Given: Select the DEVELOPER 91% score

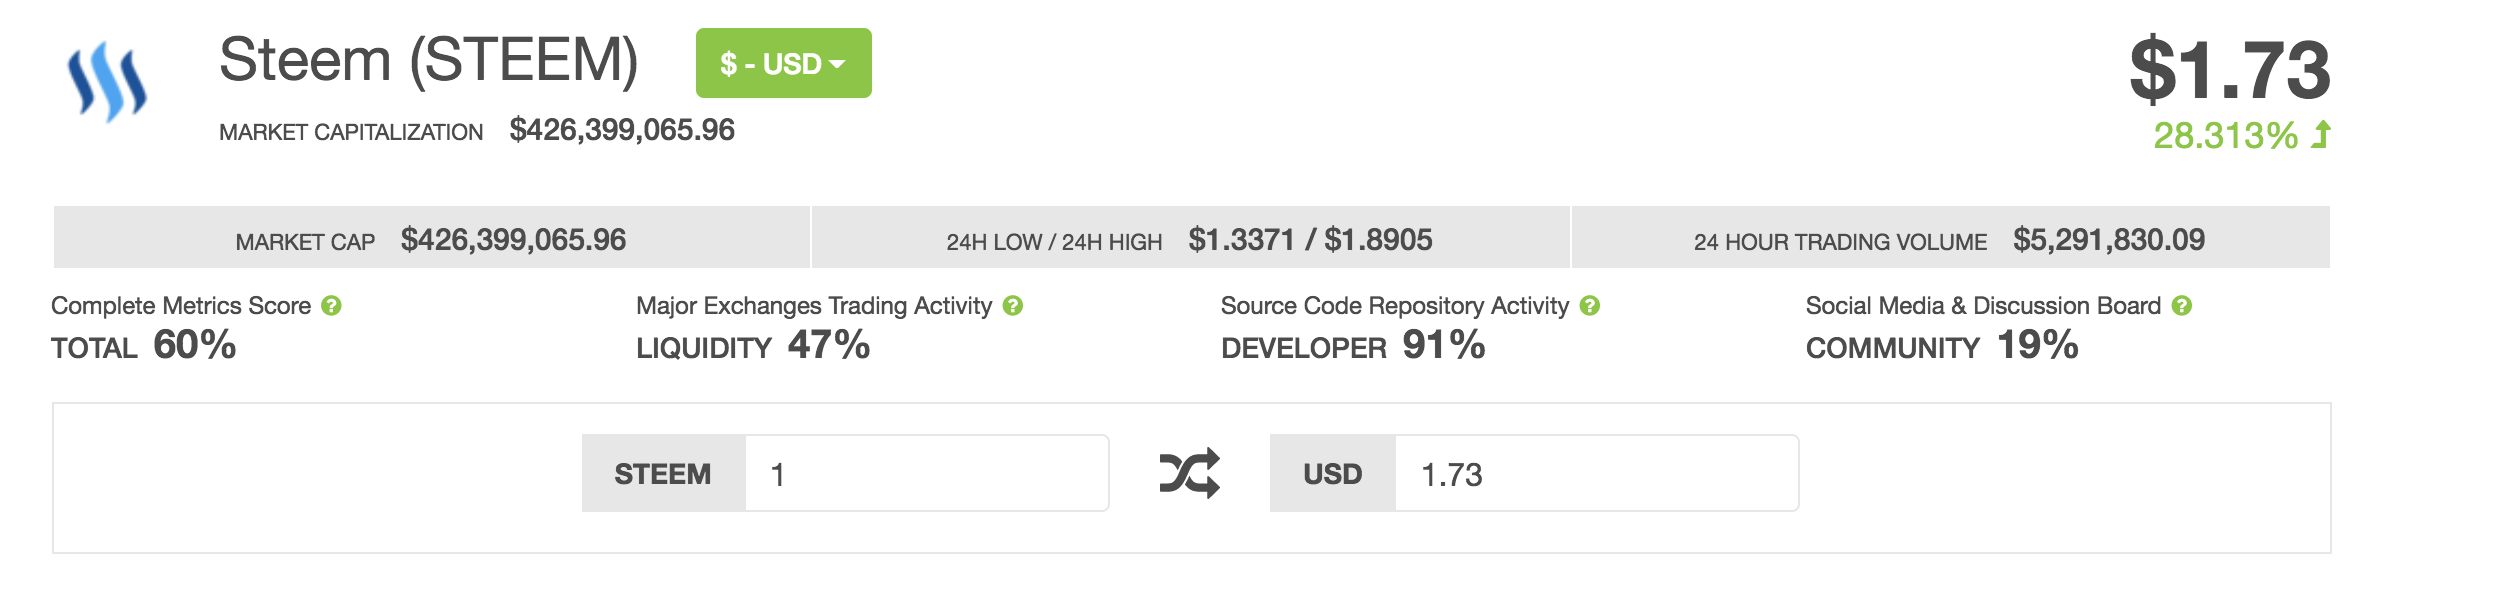Looking at the screenshot, I should (x=1353, y=346).
